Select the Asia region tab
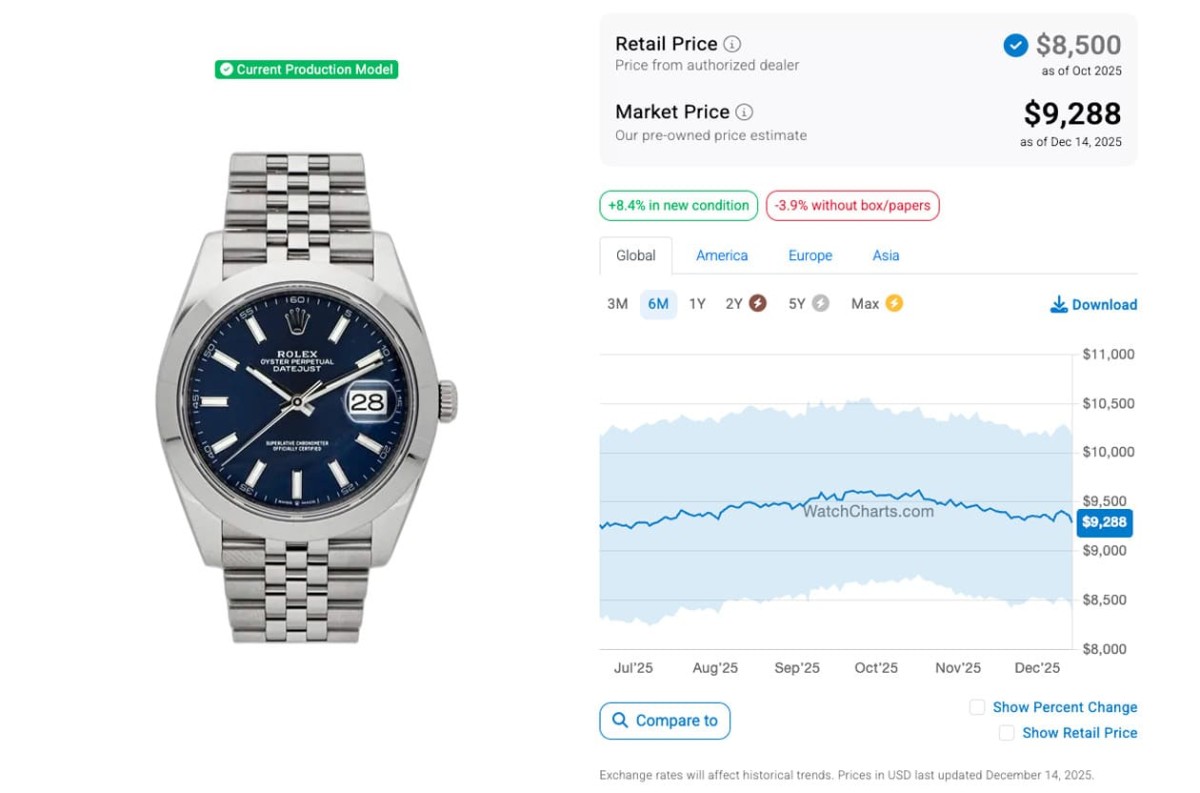The width and height of the screenshot is (1200, 793). click(886, 255)
